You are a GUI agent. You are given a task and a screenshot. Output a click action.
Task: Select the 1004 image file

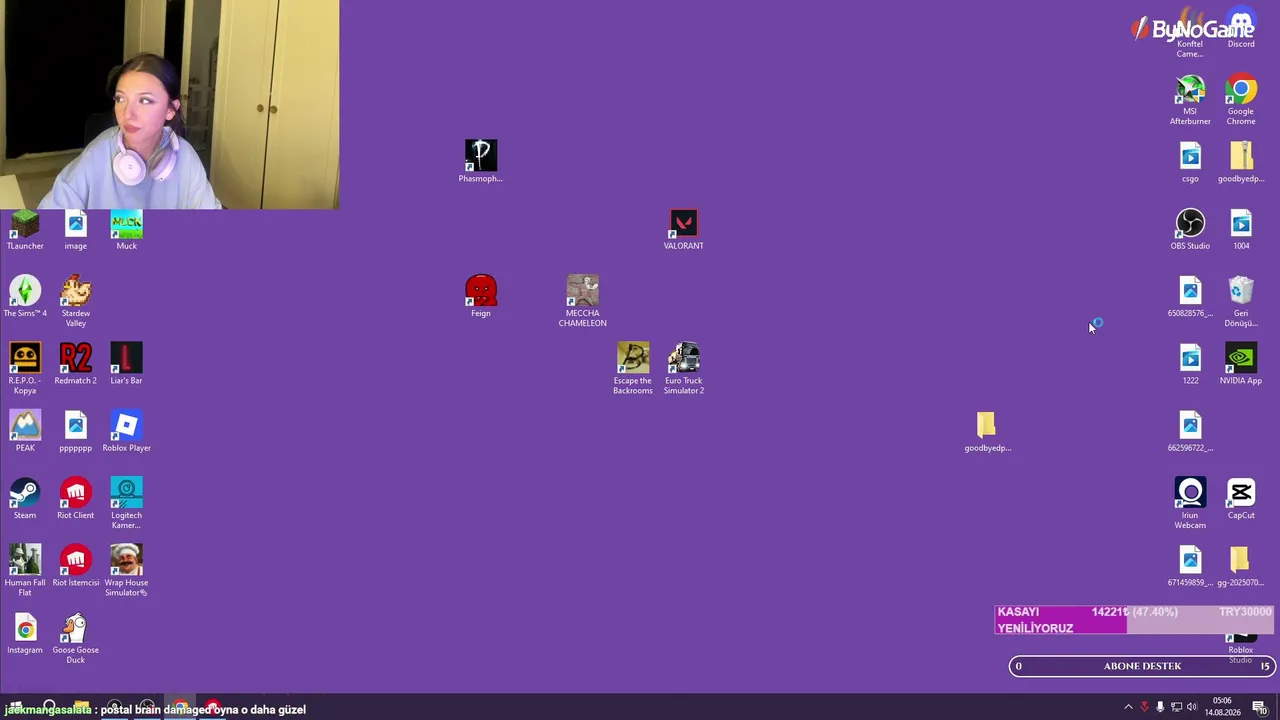1241,224
